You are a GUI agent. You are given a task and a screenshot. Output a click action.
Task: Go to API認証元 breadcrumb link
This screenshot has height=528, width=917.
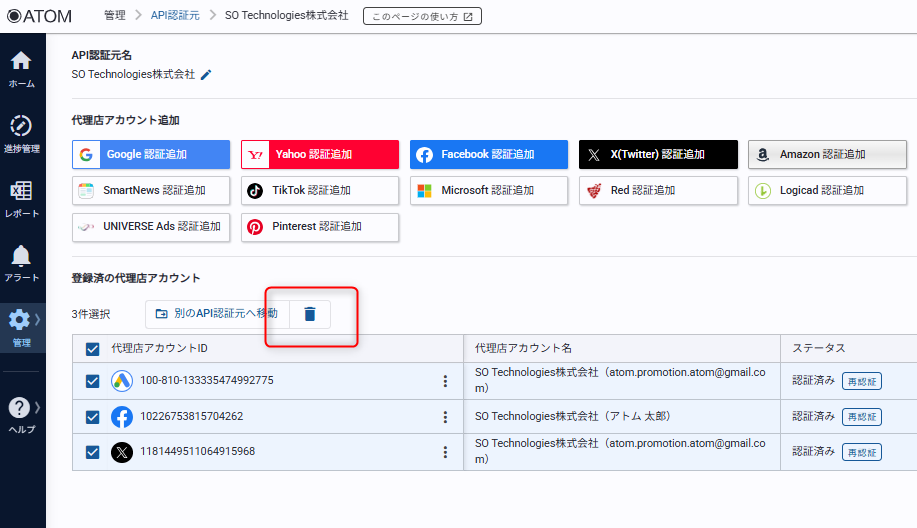click(175, 16)
